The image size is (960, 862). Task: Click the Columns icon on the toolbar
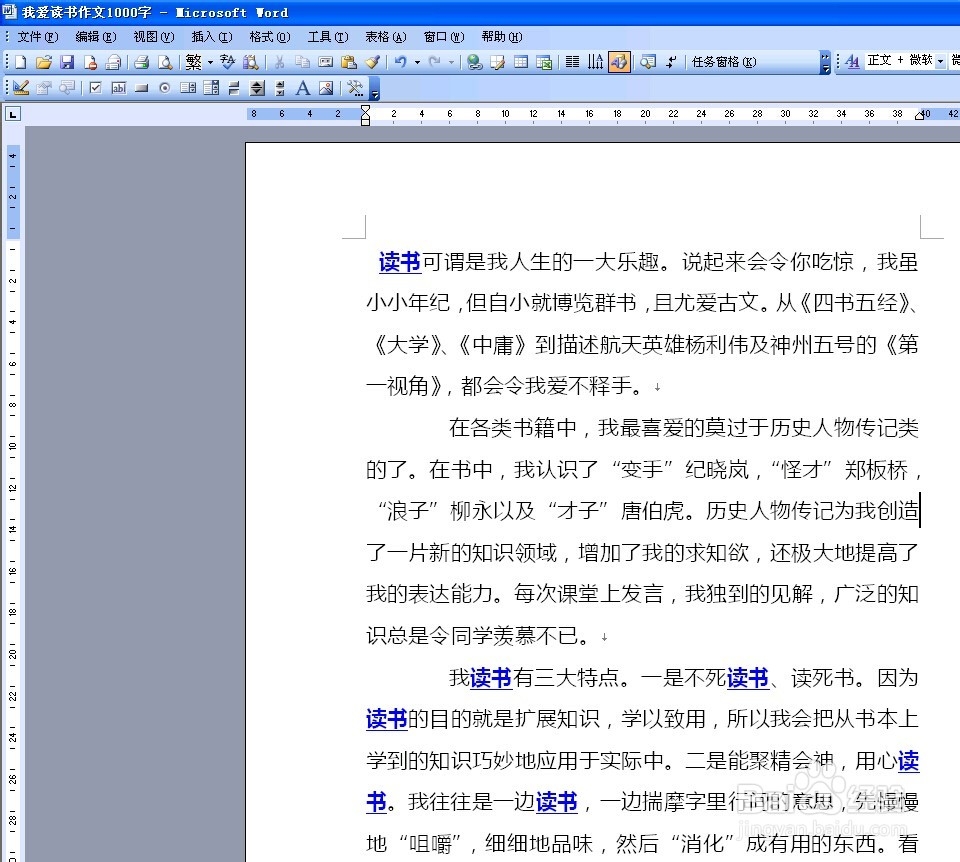pos(570,62)
